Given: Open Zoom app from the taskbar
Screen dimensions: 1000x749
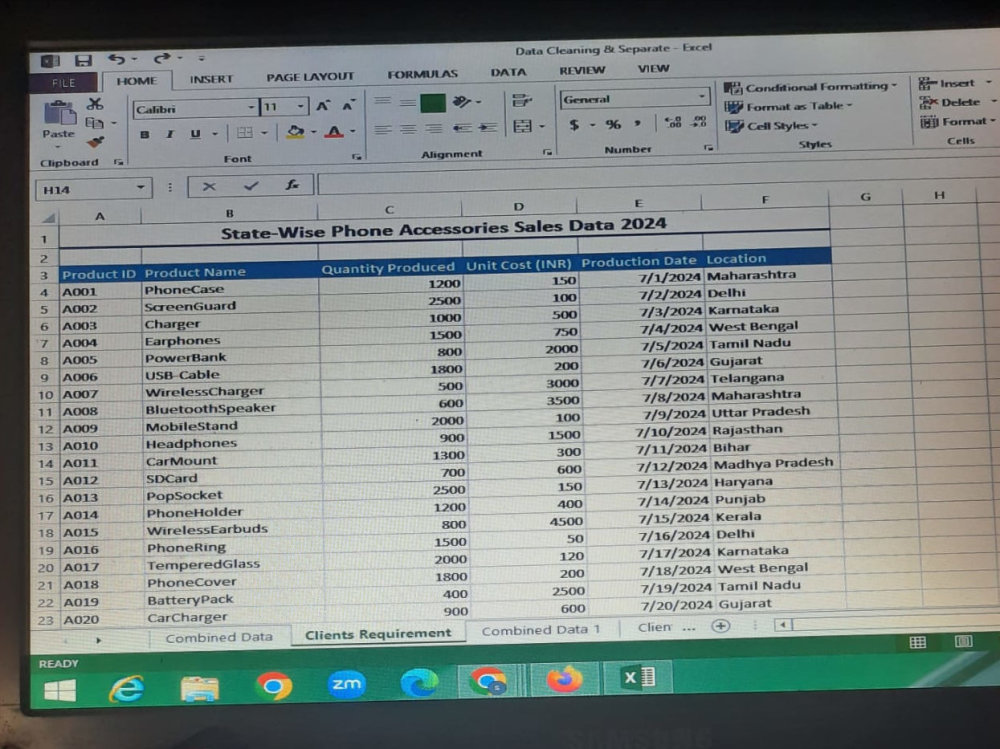Looking at the screenshot, I should (346, 684).
